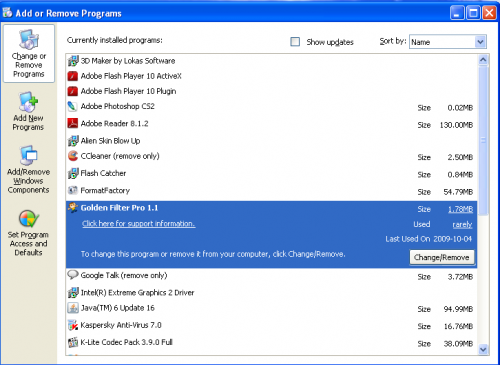
Task: Enable the Show updates checkbox
Action: (x=295, y=42)
